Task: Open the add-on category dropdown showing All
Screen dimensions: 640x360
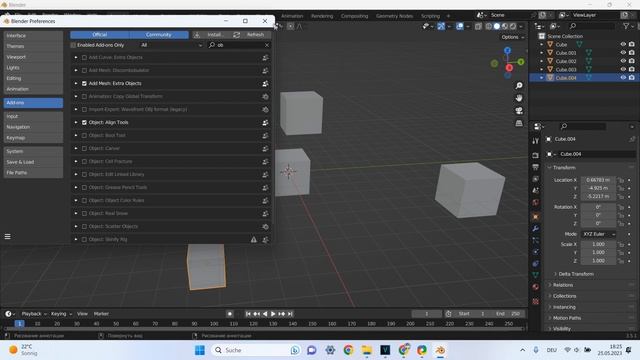Action: 171,45
